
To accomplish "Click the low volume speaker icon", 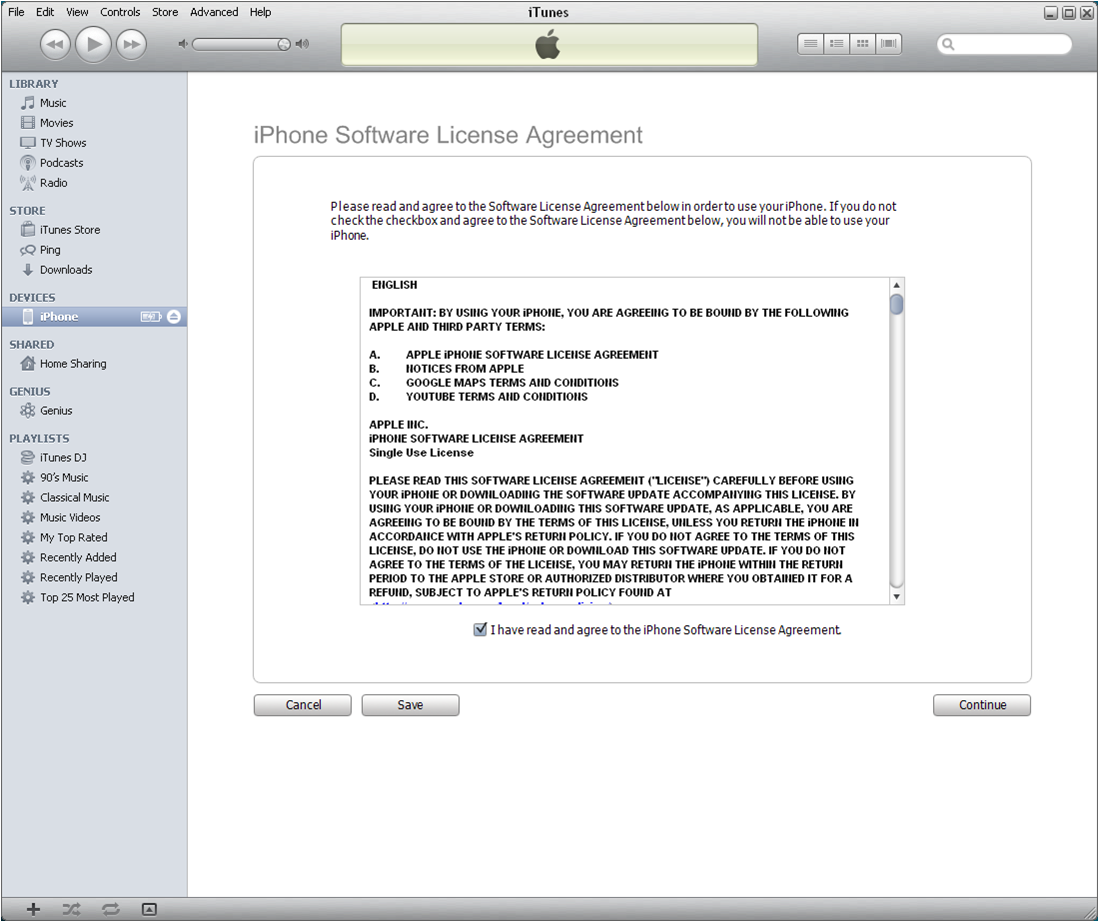I will tap(183, 44).
